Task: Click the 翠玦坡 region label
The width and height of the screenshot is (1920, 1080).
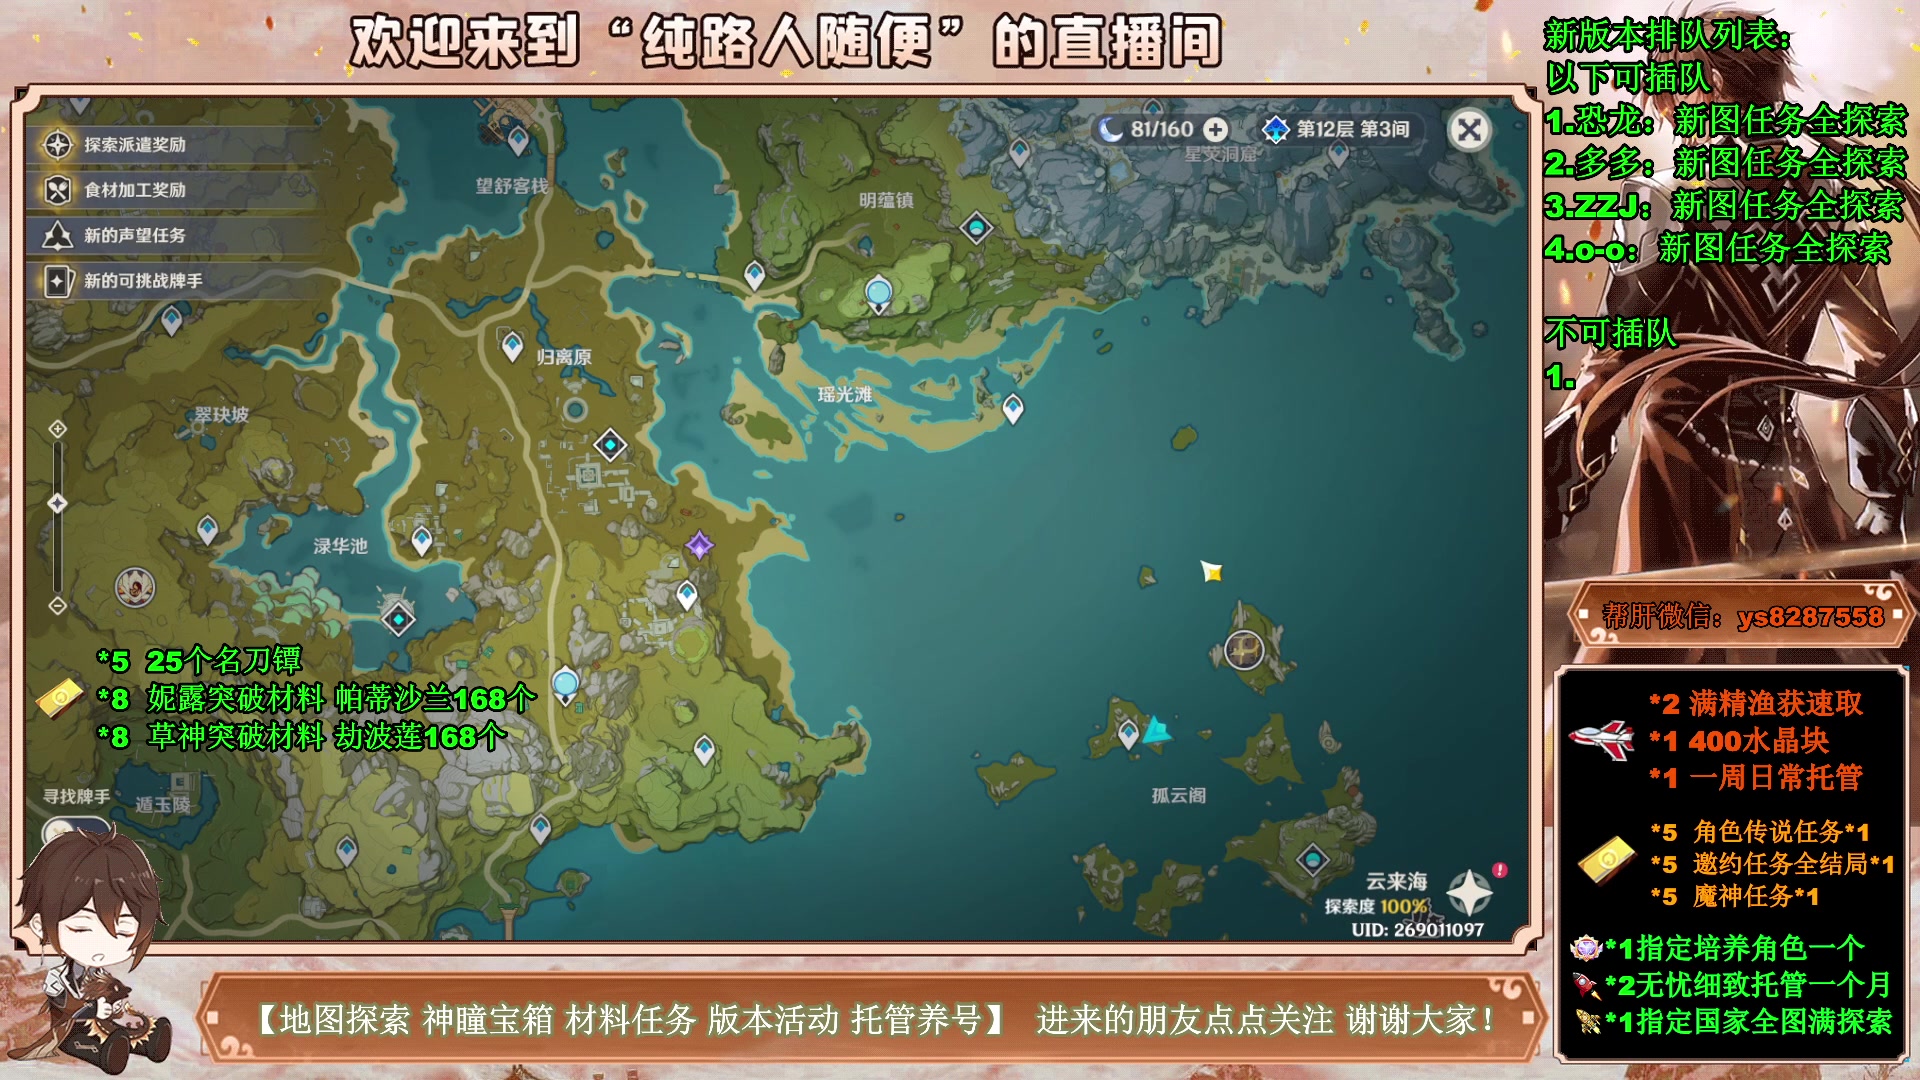Action: pos(221,415)
